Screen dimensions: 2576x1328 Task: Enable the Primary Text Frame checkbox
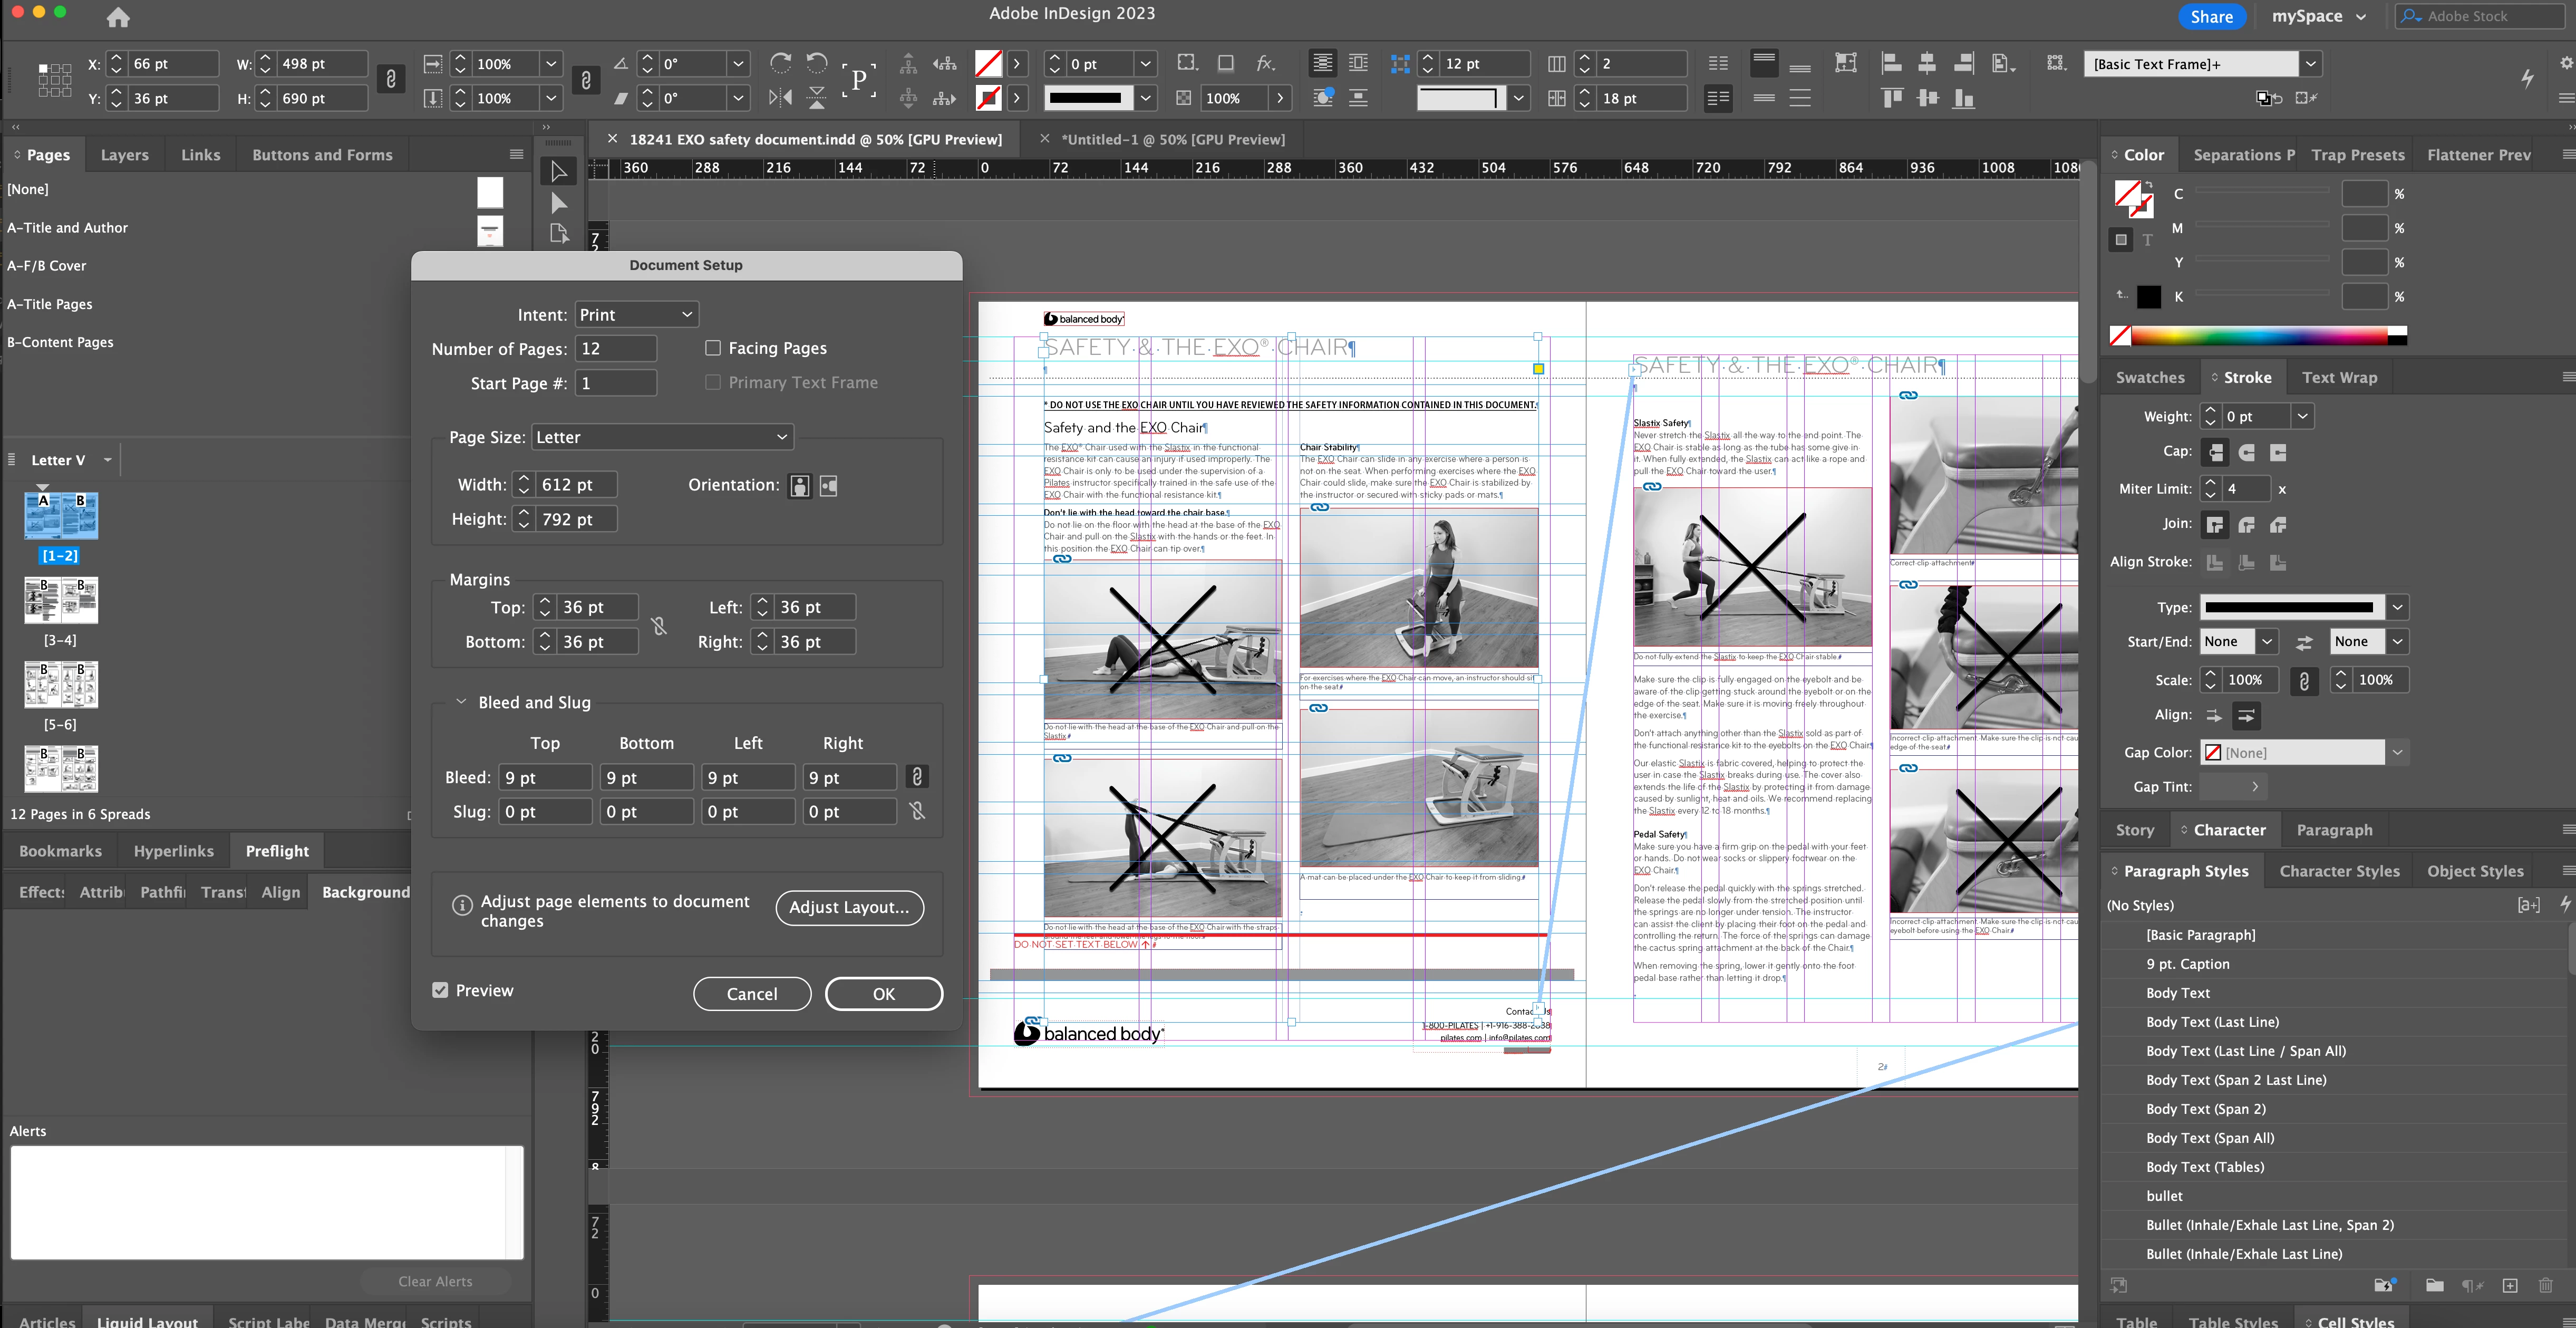pyautogui.click(x=713, y=382)
